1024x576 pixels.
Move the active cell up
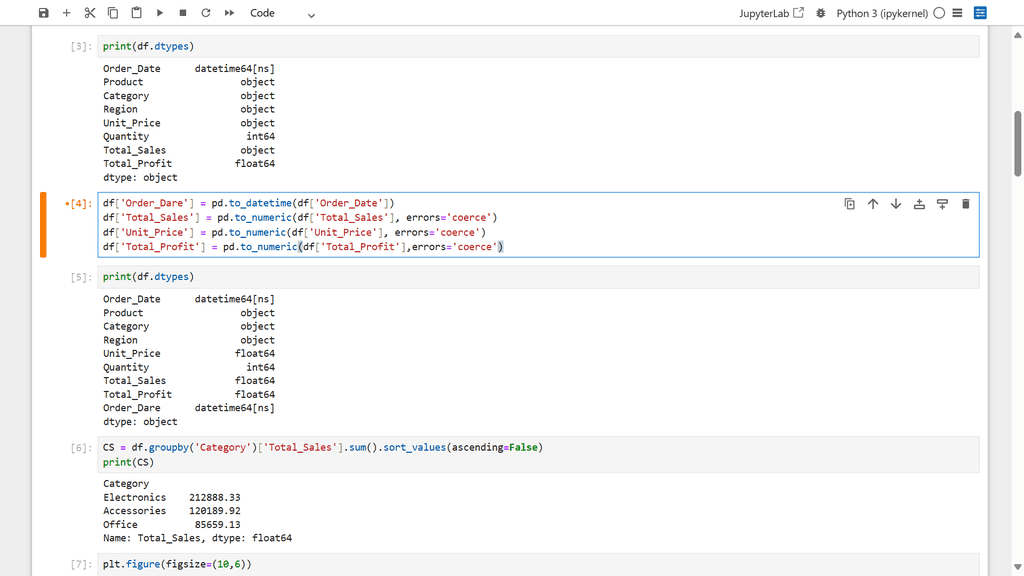[873, 204]
